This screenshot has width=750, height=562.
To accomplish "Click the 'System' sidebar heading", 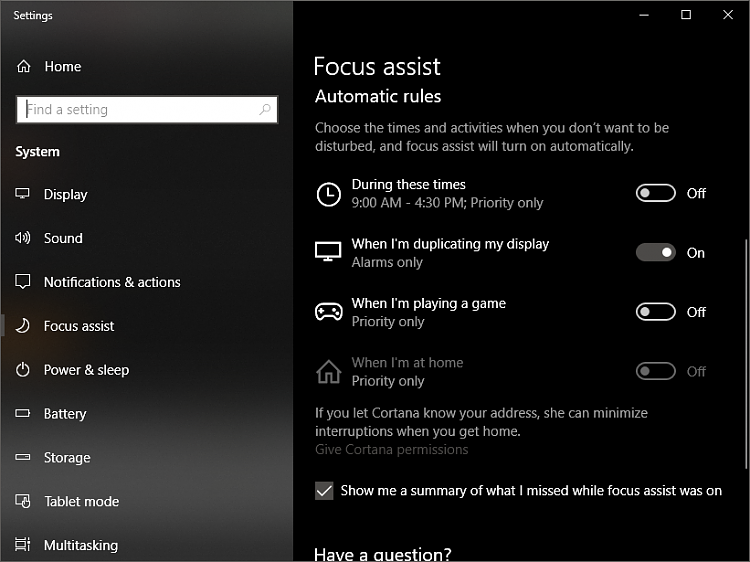I will (x=37, y=152).
